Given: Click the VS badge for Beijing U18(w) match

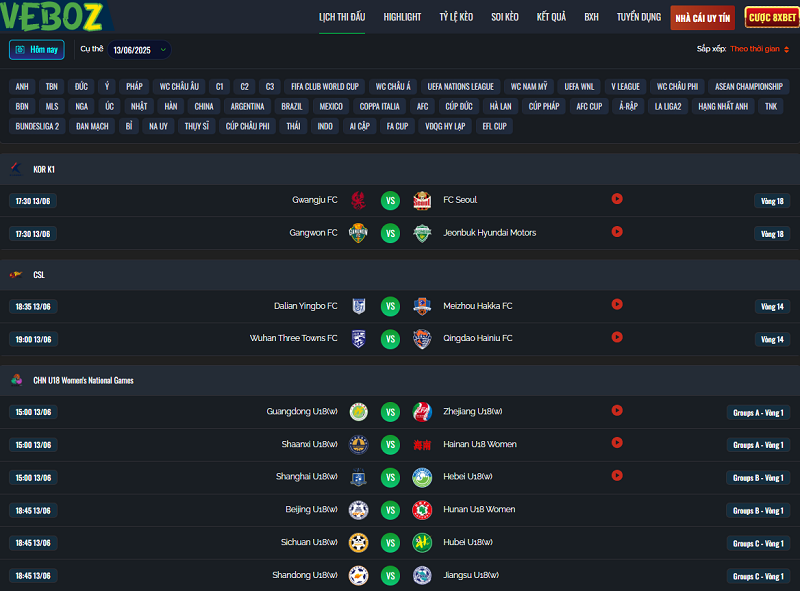Looking at the screenshot, I should pos(390,510).
